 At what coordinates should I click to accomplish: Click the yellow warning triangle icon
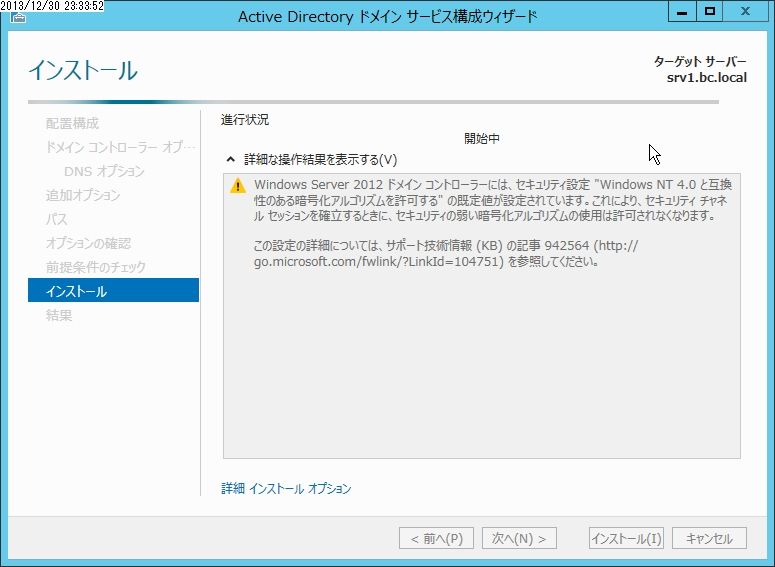(x=238, y=186)
